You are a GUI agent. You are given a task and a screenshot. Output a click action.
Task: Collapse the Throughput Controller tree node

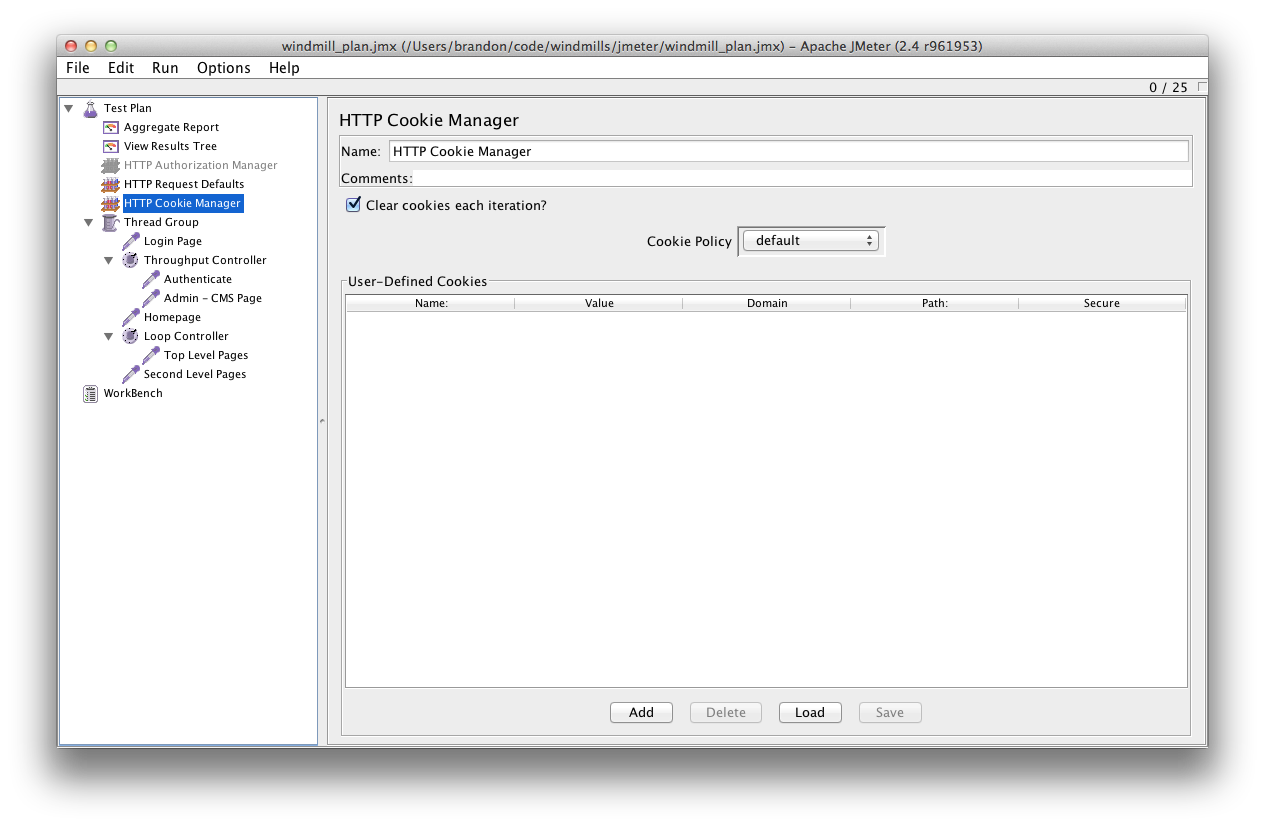point(109,260)
